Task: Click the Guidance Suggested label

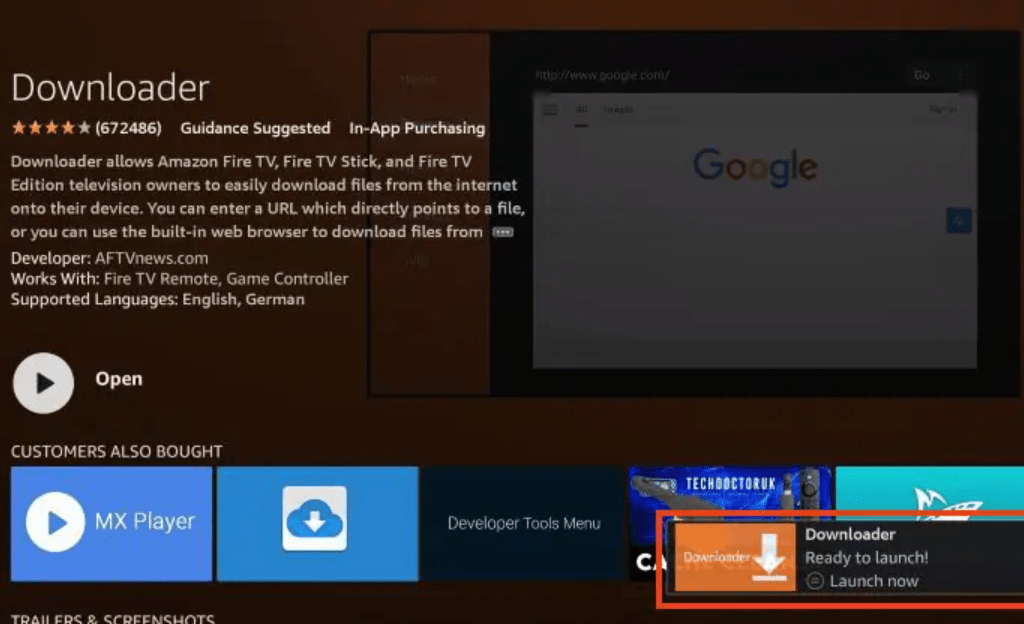Action: click(x=255, y=129)
